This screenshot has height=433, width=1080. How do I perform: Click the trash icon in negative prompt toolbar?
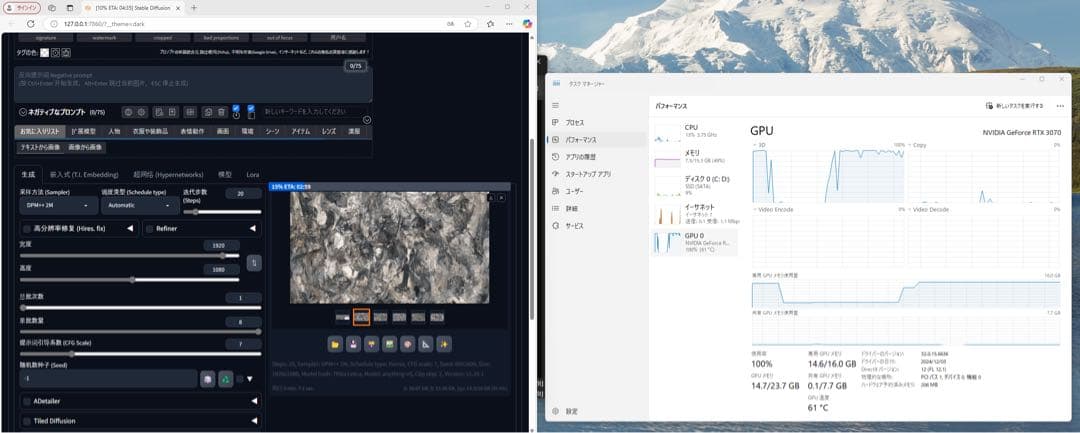coord(208,112)
